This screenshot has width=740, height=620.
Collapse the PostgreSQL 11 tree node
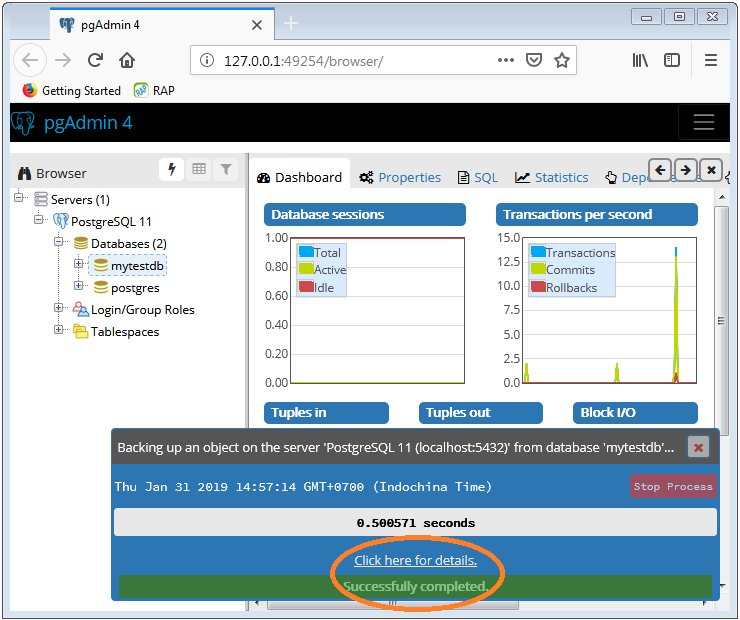(x=39, y=219)
